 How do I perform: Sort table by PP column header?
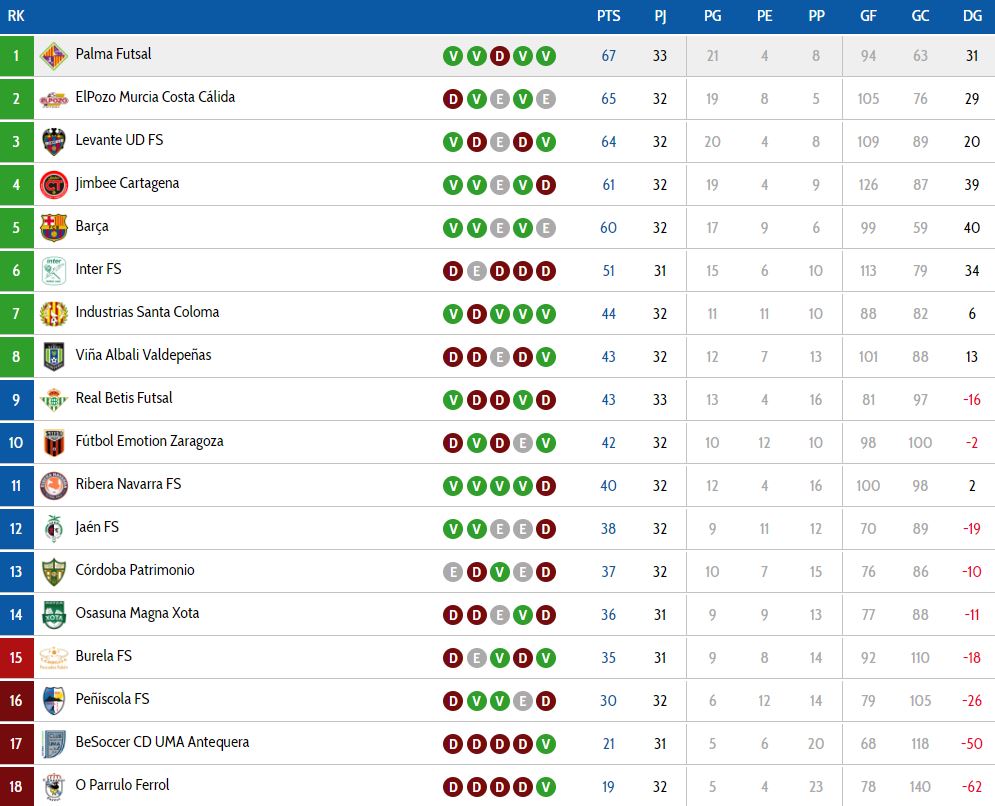click(x=817, y=16)
